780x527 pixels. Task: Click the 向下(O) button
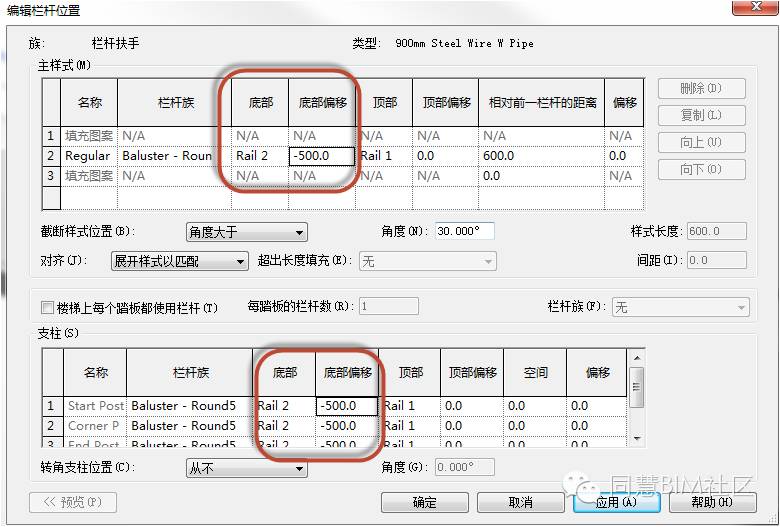point(701,169)
